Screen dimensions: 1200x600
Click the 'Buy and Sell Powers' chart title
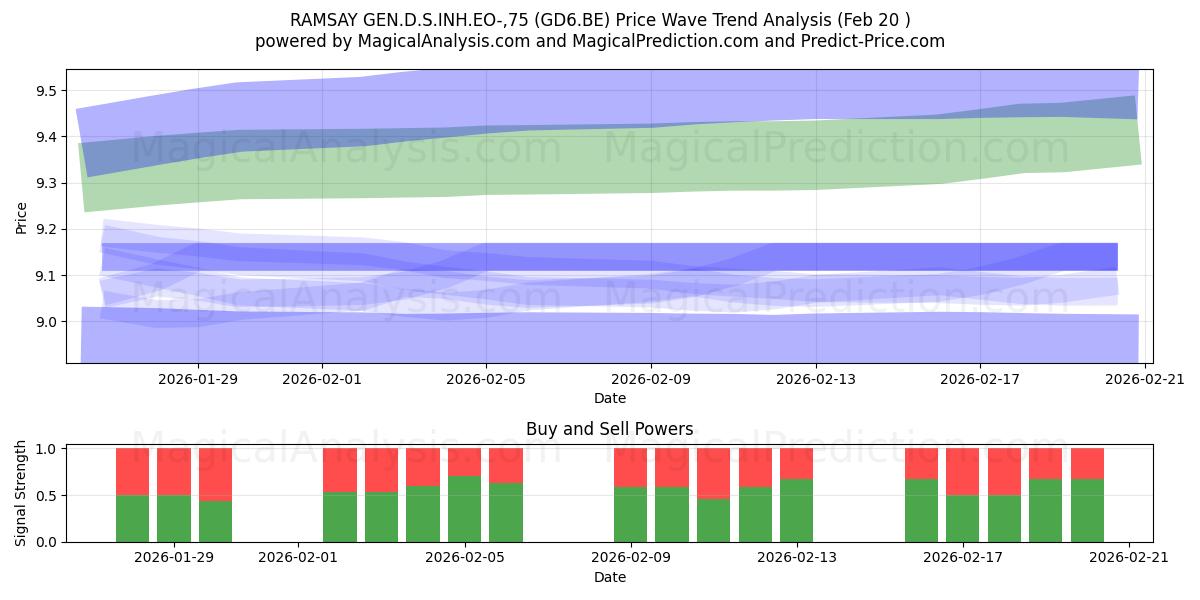pos(610,429)
